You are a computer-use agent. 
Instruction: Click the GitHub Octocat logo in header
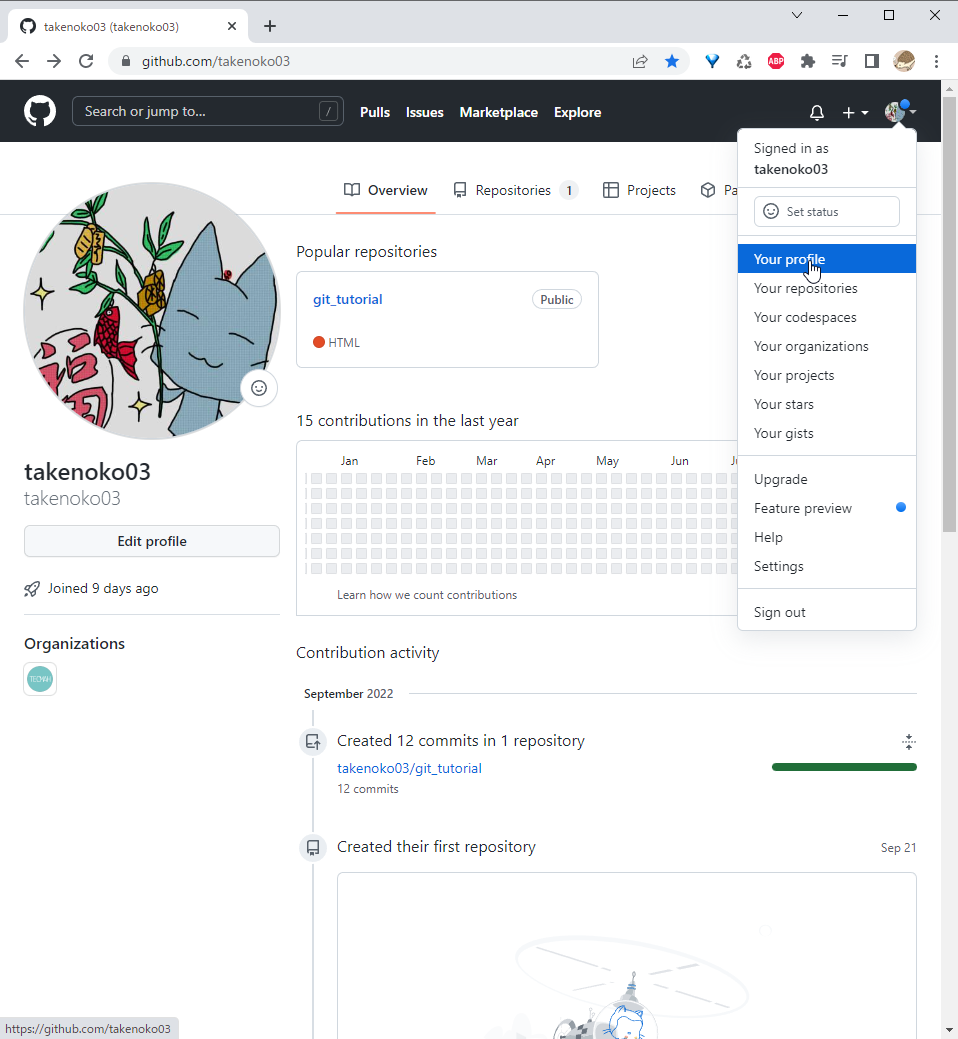(40, 111)
